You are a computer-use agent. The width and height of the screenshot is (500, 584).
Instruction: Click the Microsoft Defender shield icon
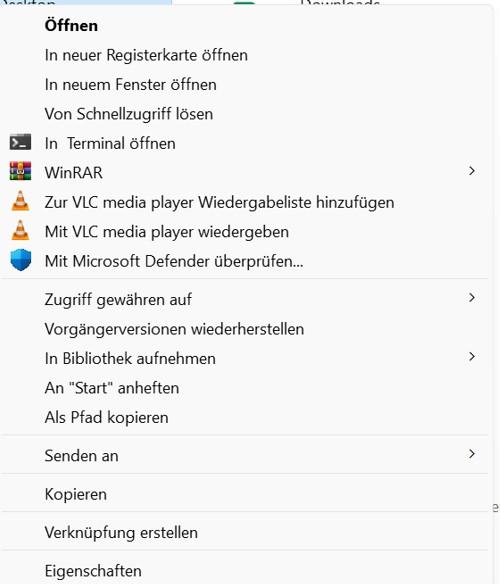(20, 260)
